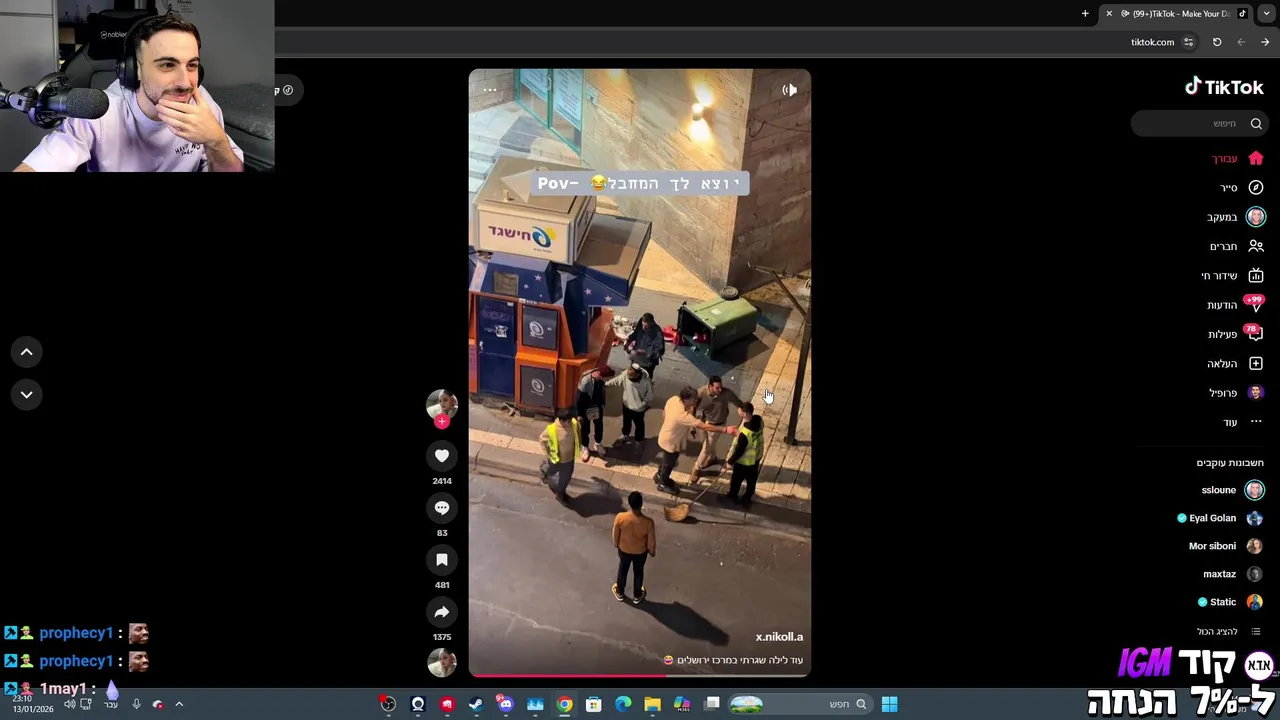Toggle video sound with speaker icon
The image size is (1280, 720).
click(x=789, y=90)
